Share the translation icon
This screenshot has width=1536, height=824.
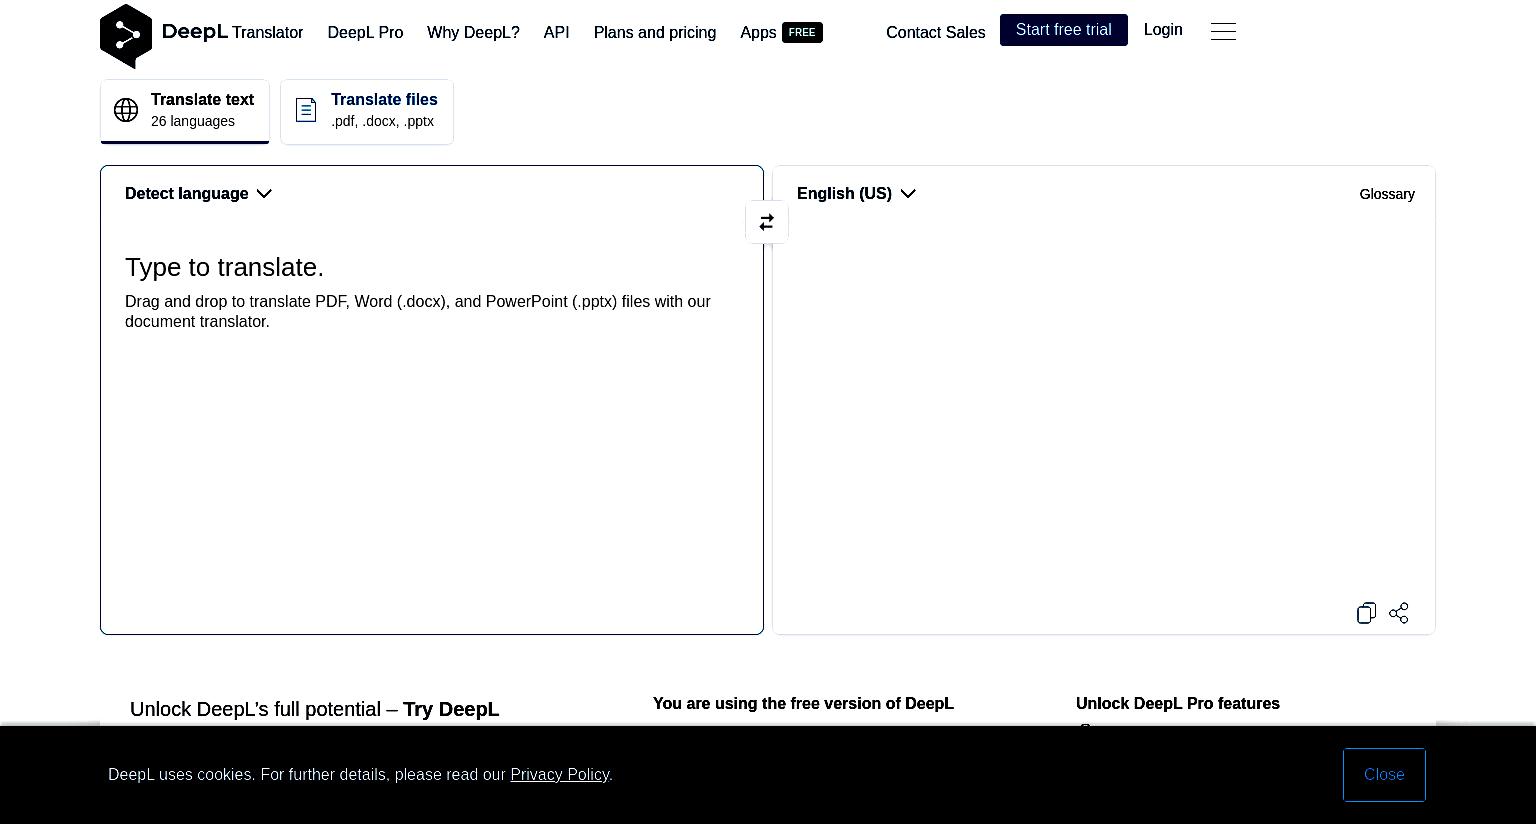[x=1399, y=613]
